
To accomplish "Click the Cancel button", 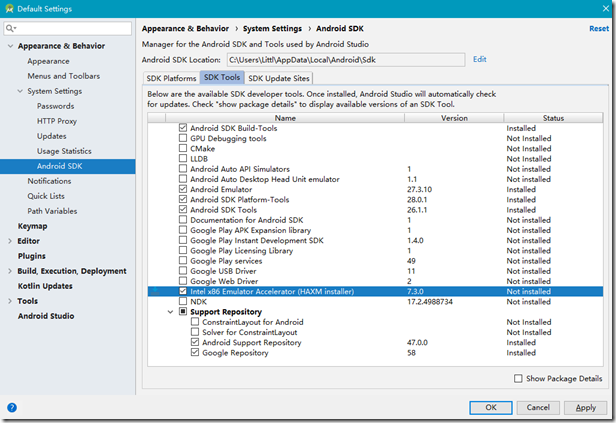I will click(x=538, y=407).
